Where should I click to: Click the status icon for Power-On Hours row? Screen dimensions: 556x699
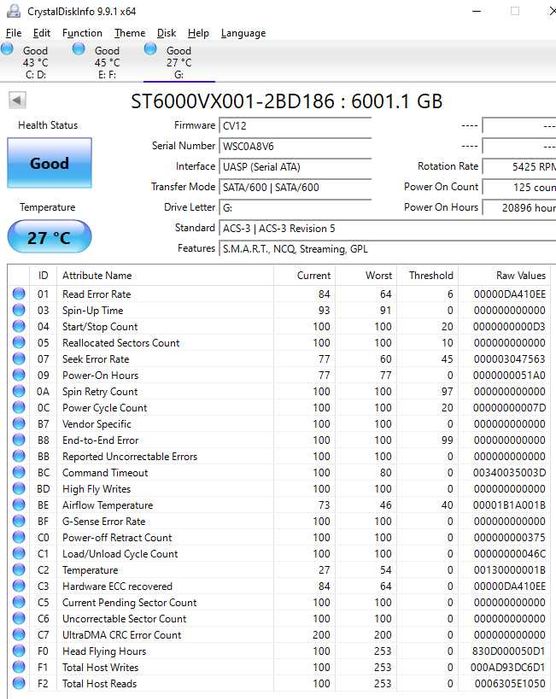19,375
